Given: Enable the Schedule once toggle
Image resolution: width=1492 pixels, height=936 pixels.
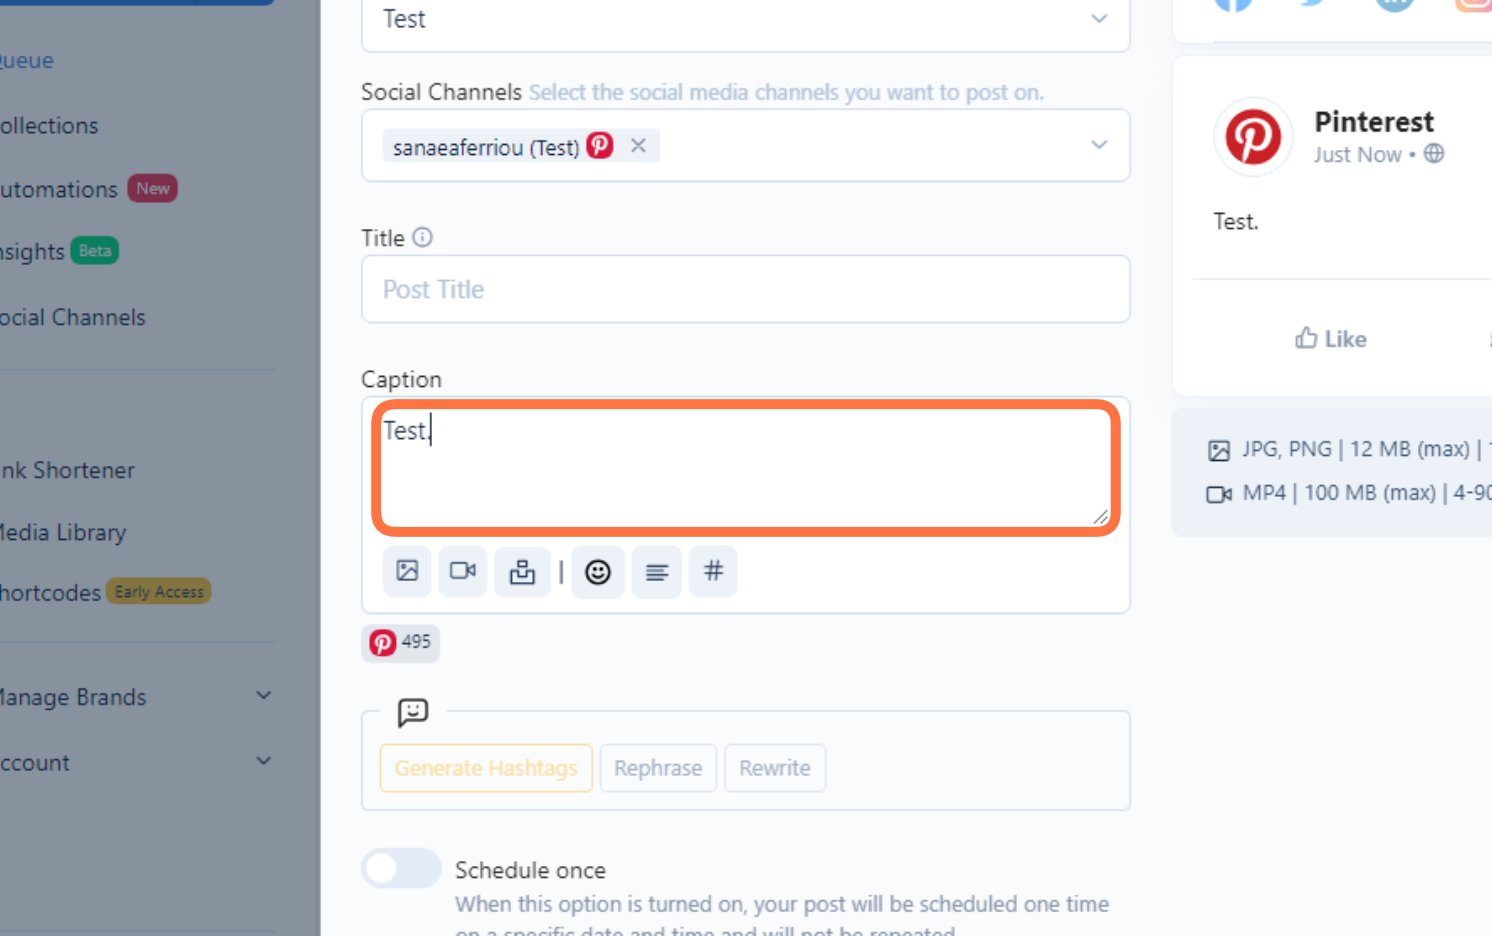Looking at the screenshot, I should tap(400, 868).
